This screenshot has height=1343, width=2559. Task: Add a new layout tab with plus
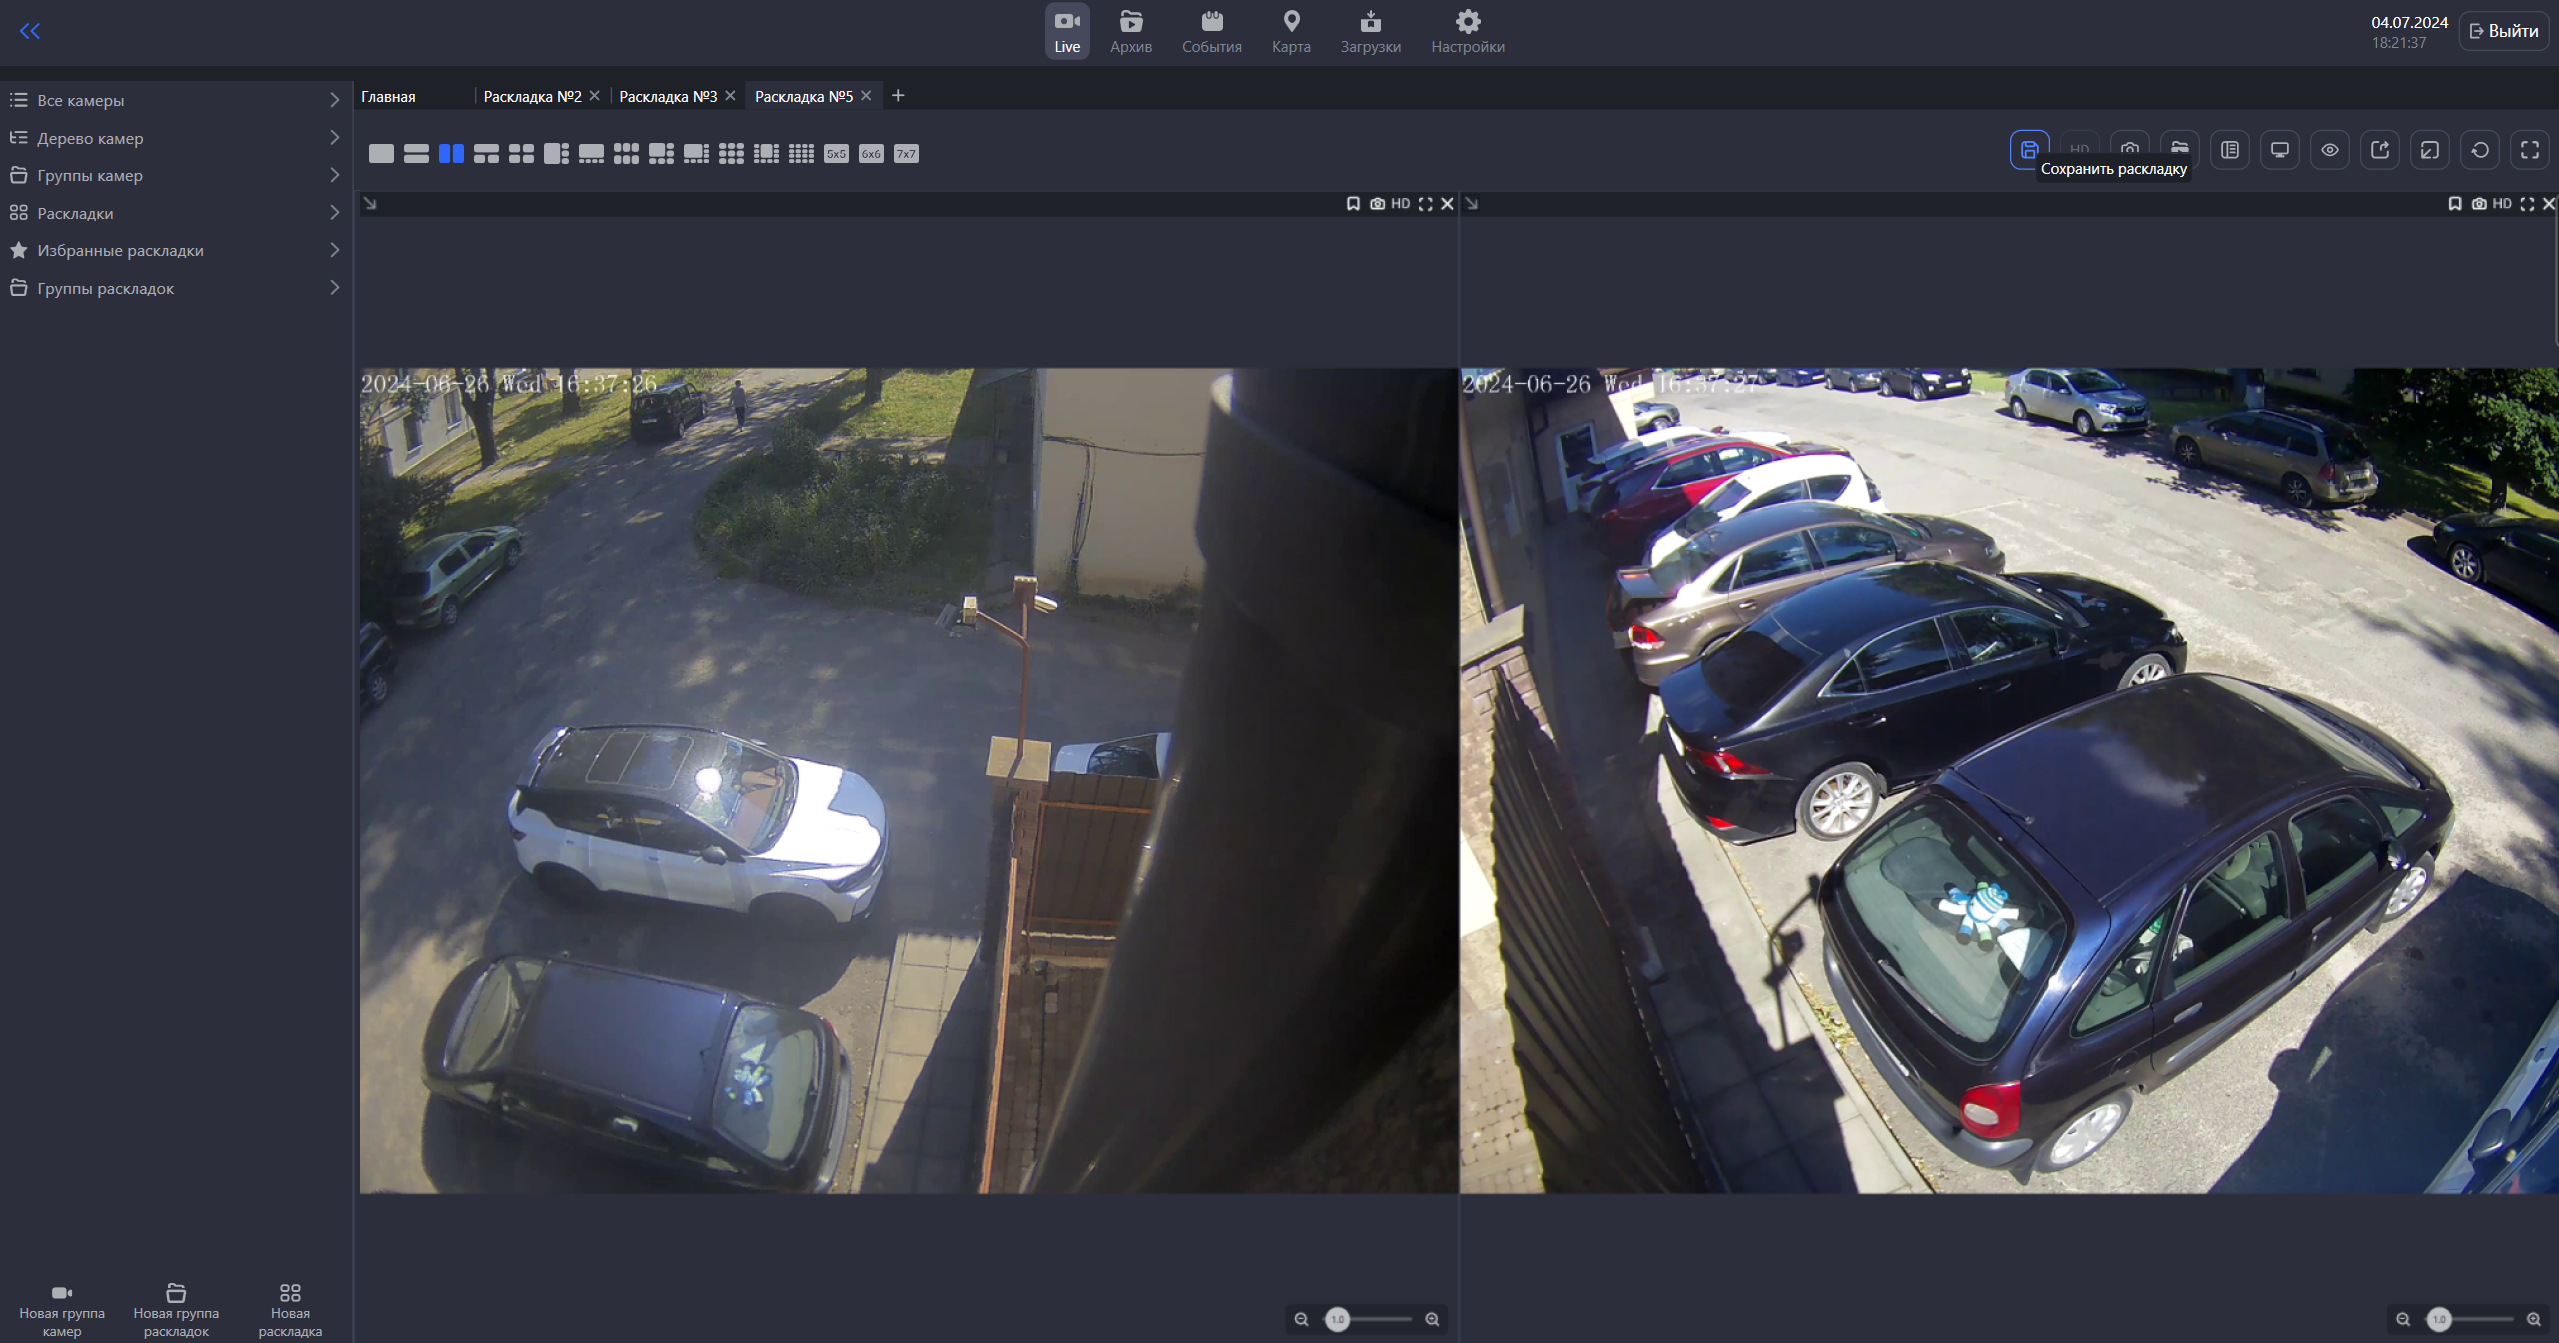[x=898, y=95]
